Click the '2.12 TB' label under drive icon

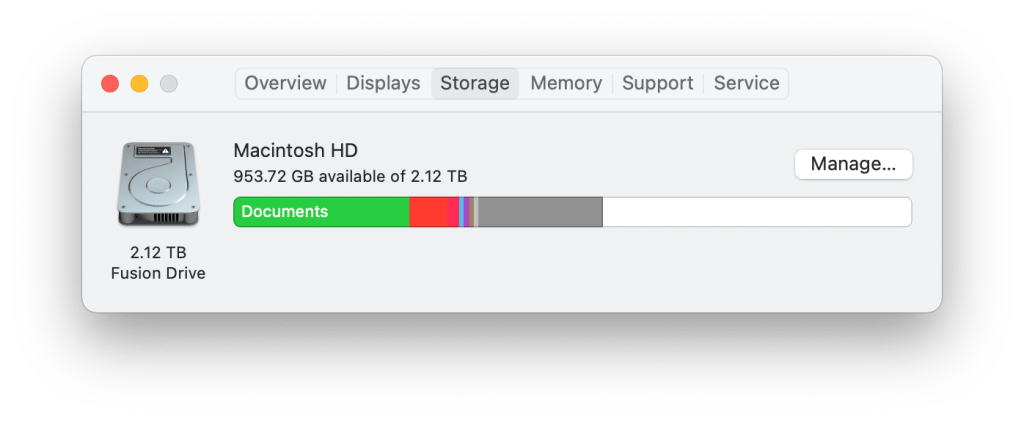[x=157, y=252]
